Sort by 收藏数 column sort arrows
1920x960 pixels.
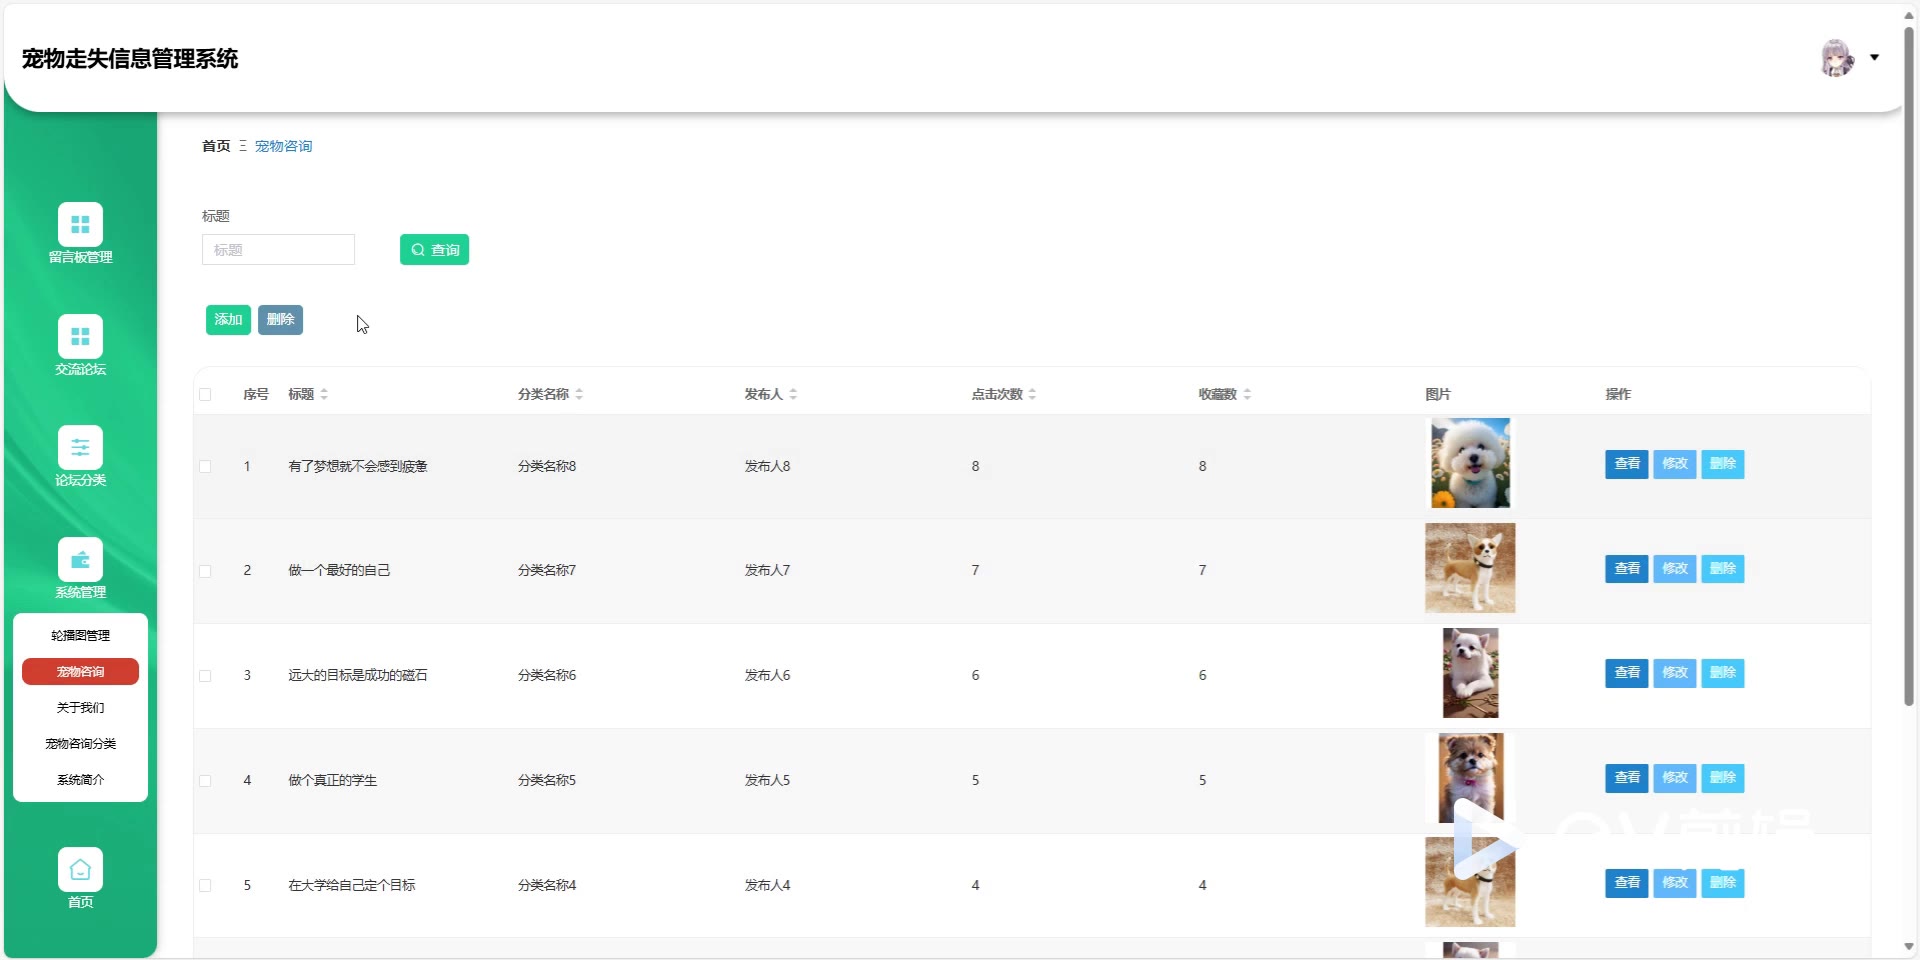(x=1247, y=395)
